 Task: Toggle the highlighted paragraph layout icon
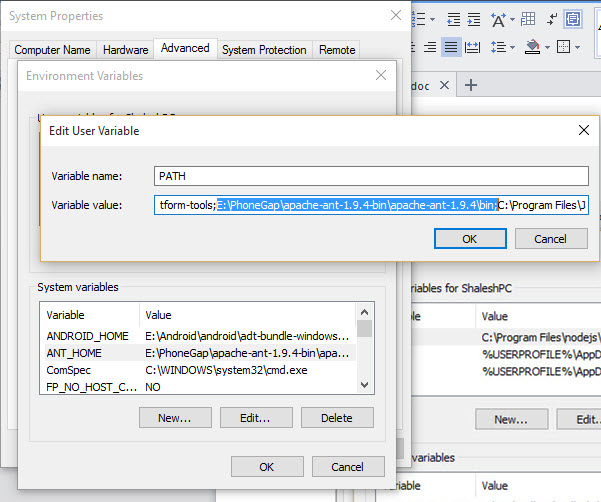(x=573, y=19)
